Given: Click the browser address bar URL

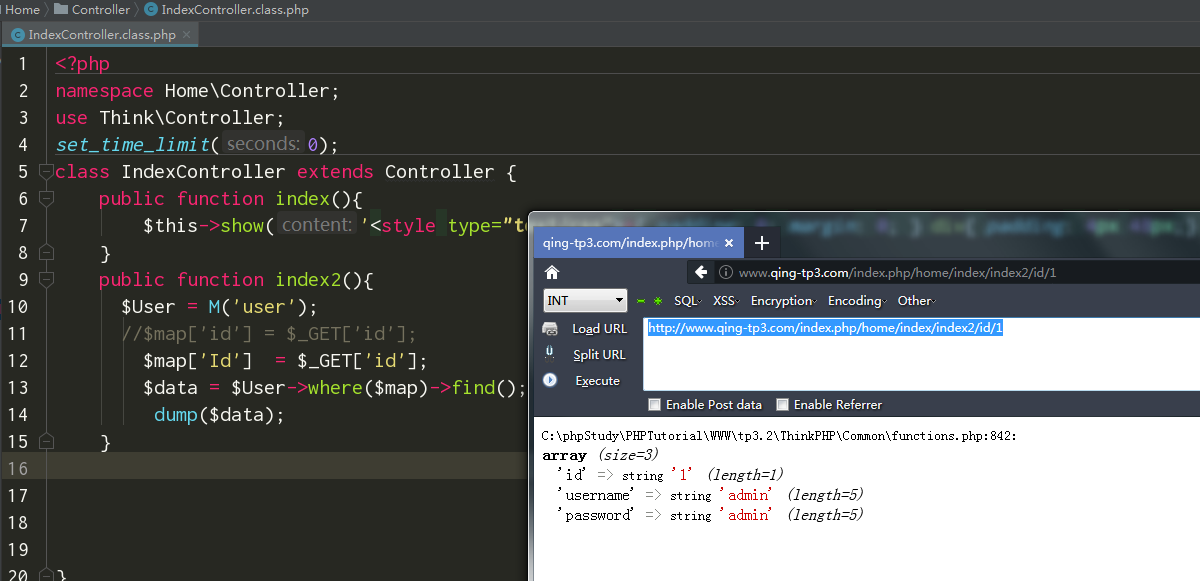Looking at the screenshot, I should coord(897,272).
